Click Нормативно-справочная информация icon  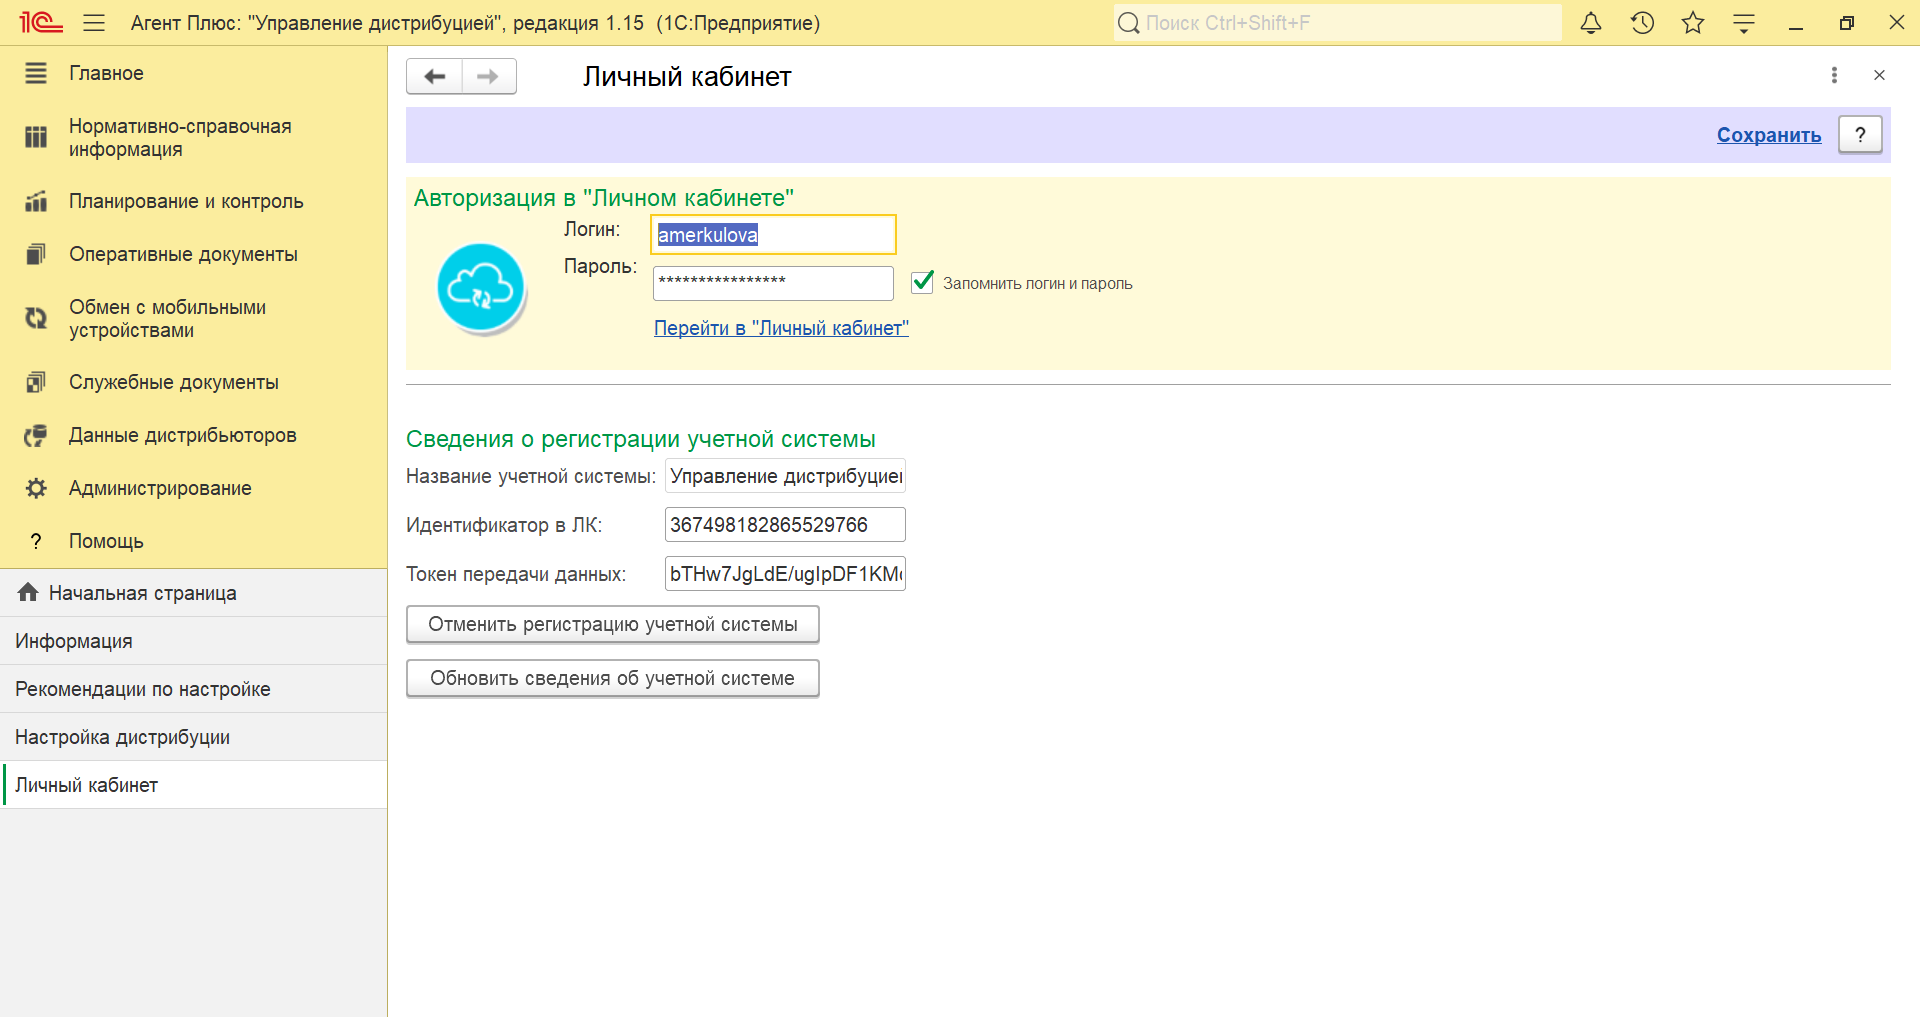[36, 137]
